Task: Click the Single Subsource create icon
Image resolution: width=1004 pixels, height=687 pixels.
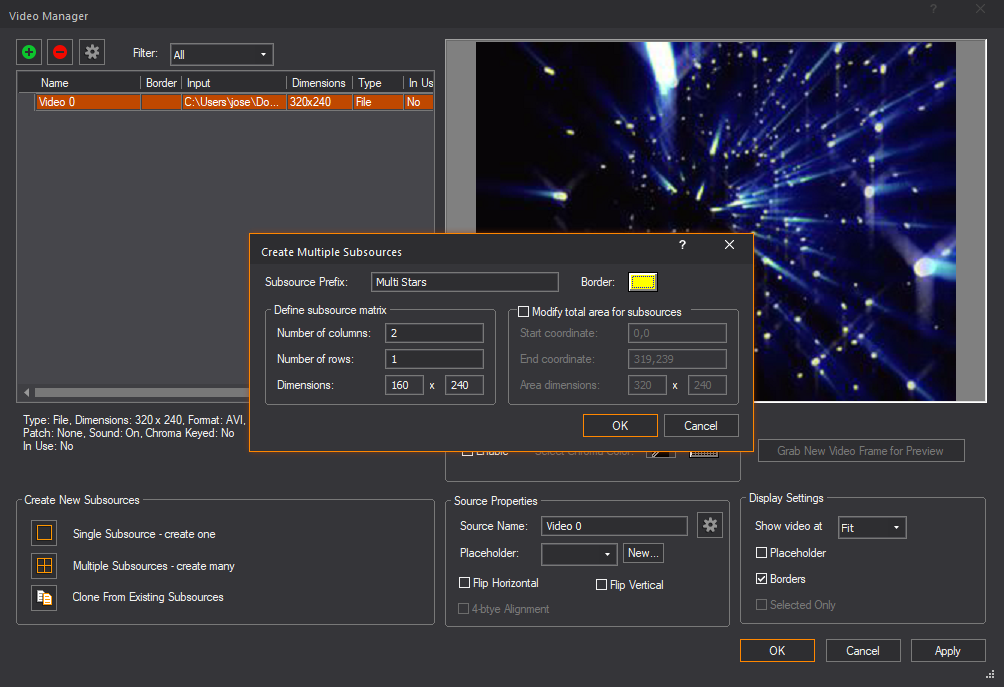Action: (x=44, y=533)
